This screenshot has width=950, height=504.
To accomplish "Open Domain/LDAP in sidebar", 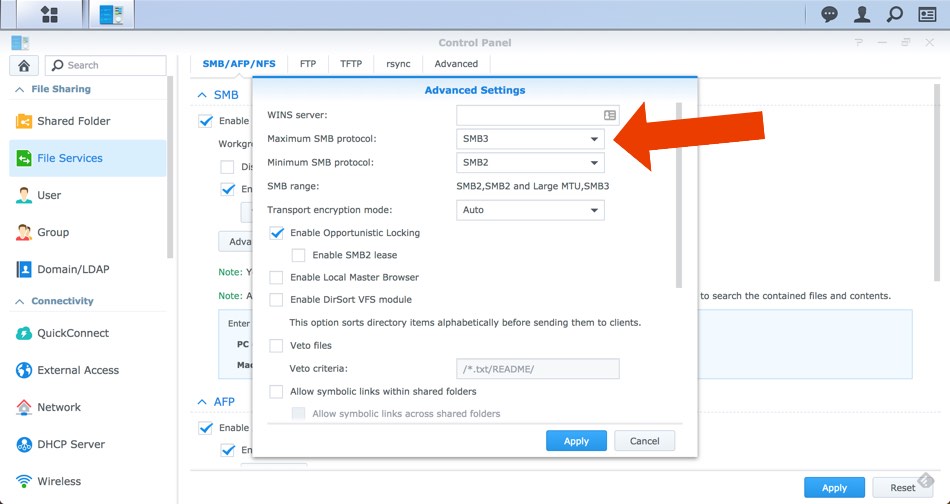I will tap(88, 269).
